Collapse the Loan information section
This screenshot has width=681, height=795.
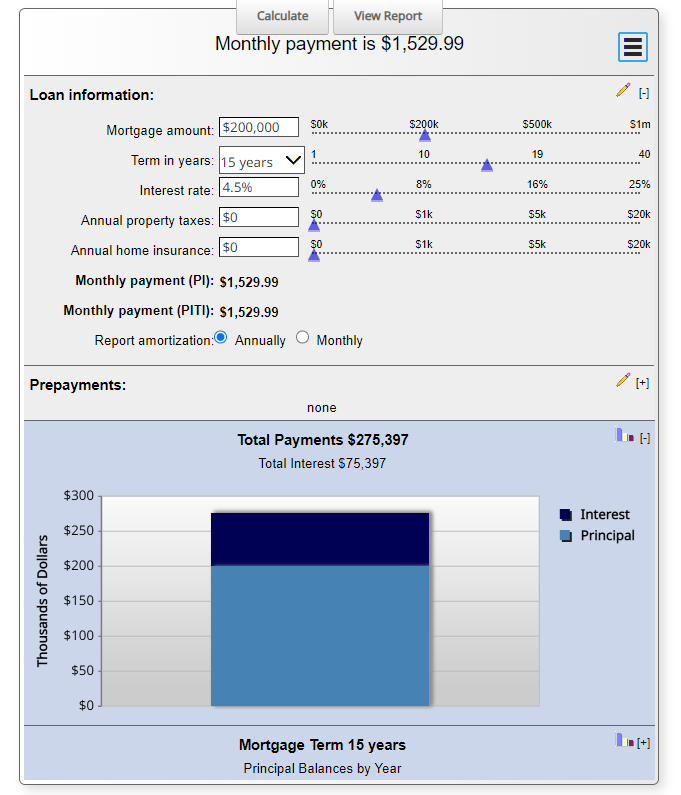point(644,93)
